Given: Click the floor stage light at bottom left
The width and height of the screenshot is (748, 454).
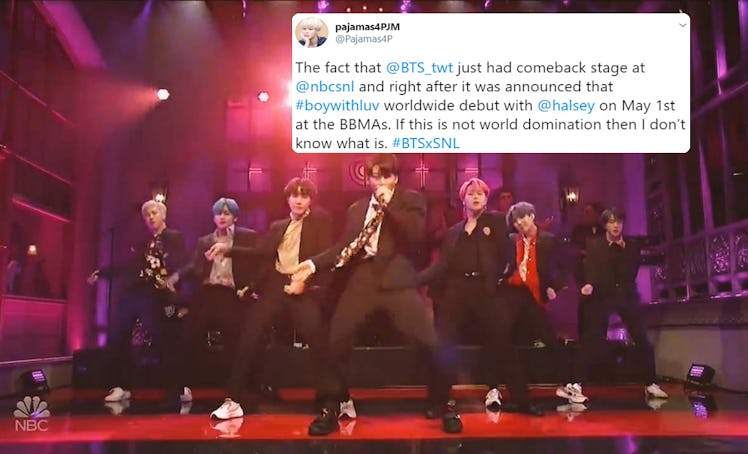Looking at the screenshot, I should [36, 380].
